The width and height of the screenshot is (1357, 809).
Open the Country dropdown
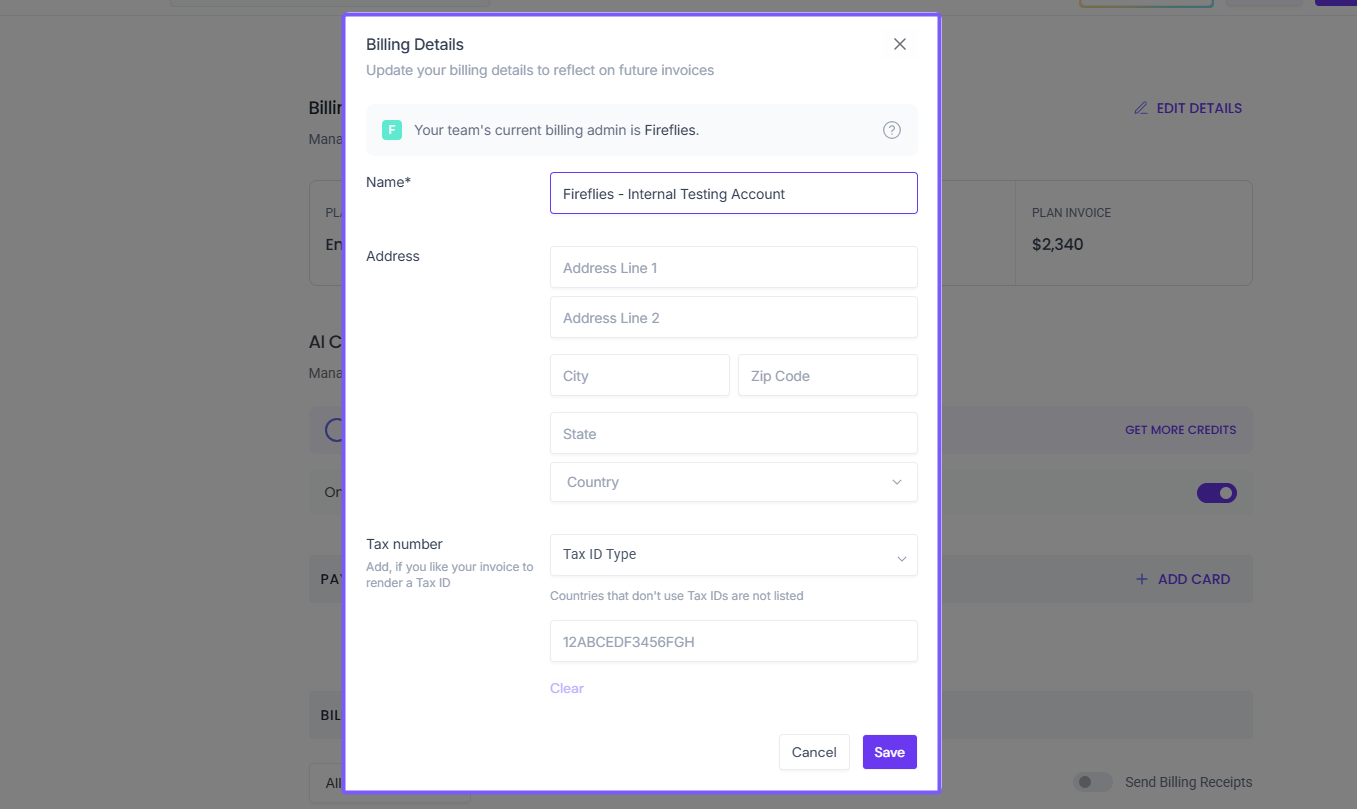[733, 482]
